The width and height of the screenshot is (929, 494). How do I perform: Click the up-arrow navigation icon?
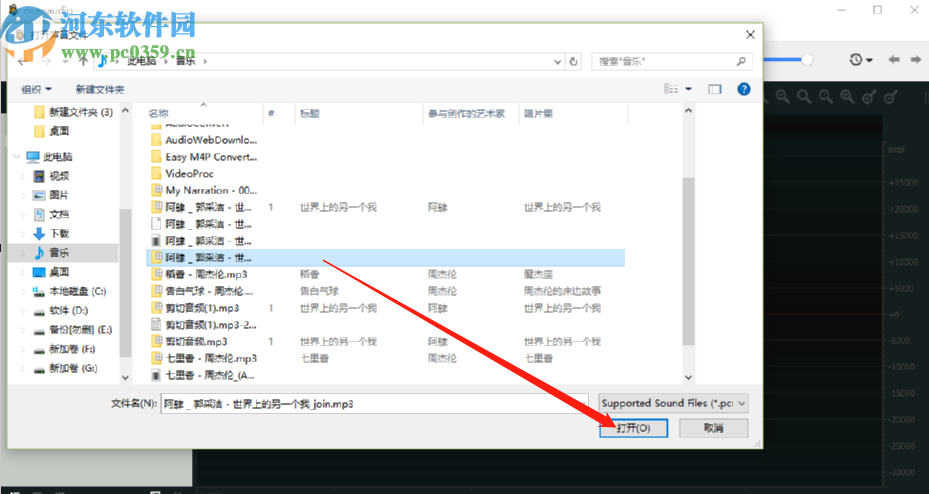84,60
